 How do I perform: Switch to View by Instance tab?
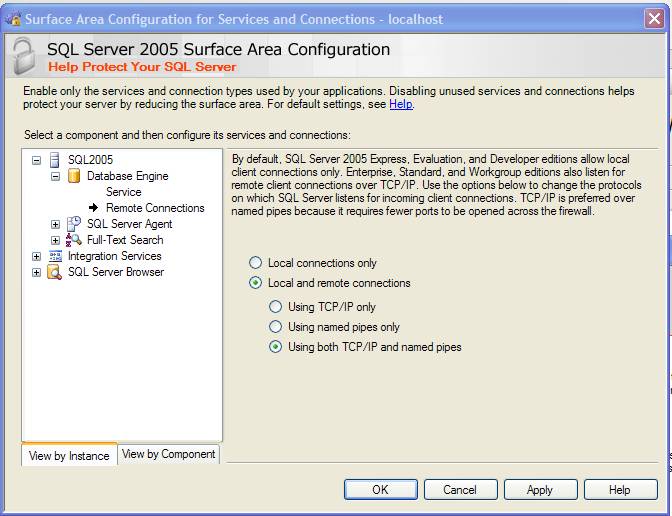click(x=69, y=455)
